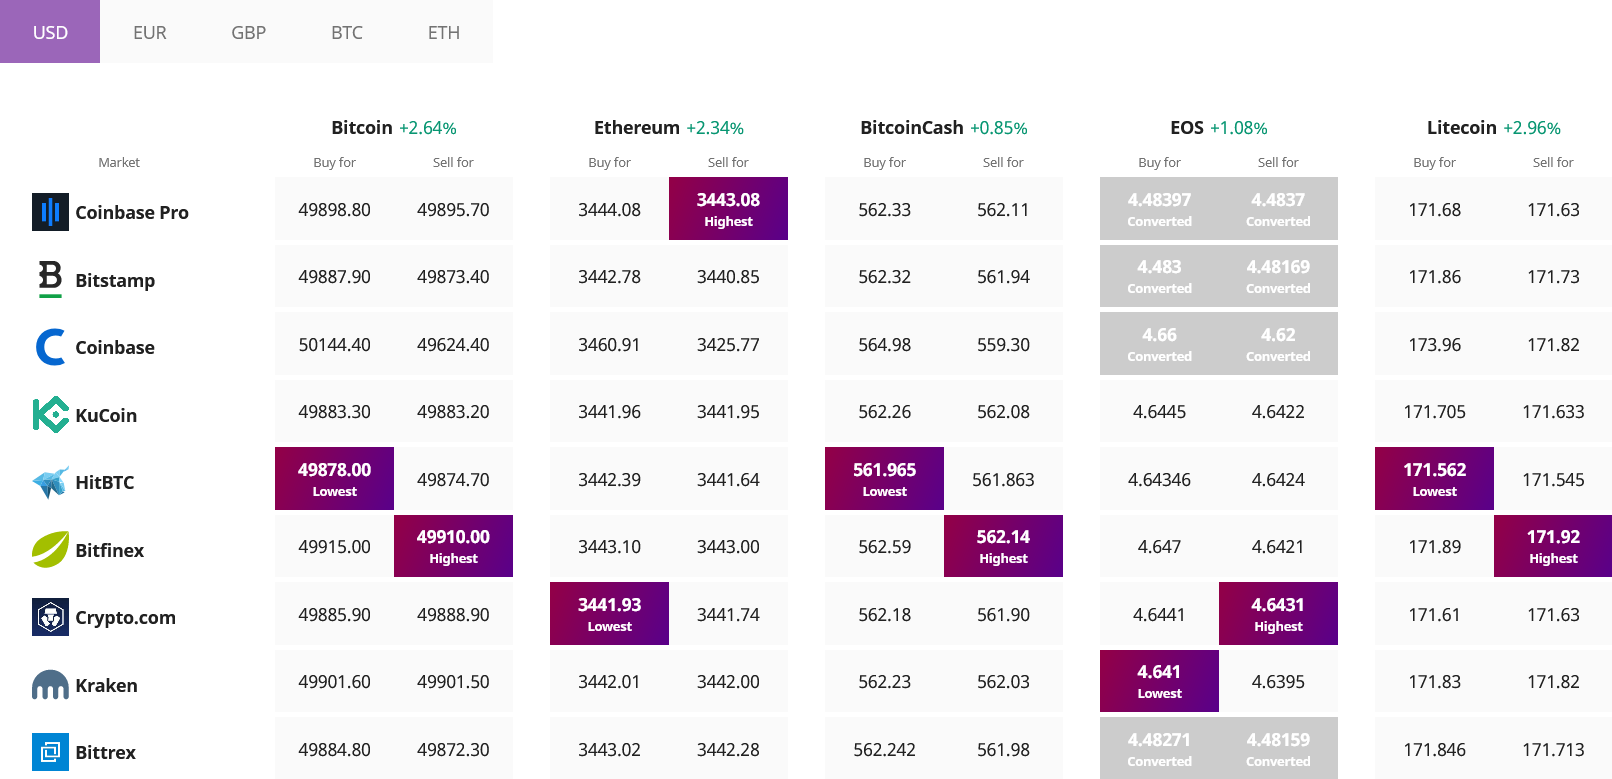This screenshot has width=1612, height=779.
Task: Click the Coinbase C logo icon
Action: pyautogui.click(x=50, y=347)
